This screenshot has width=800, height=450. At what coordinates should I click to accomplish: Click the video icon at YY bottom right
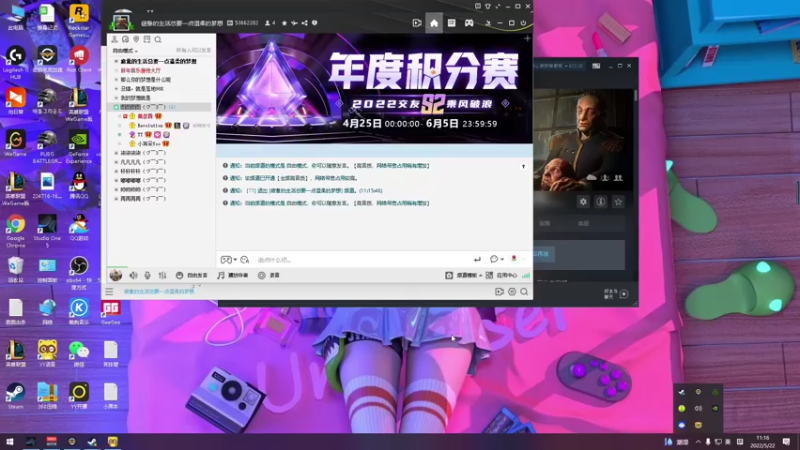coord(499,292)
